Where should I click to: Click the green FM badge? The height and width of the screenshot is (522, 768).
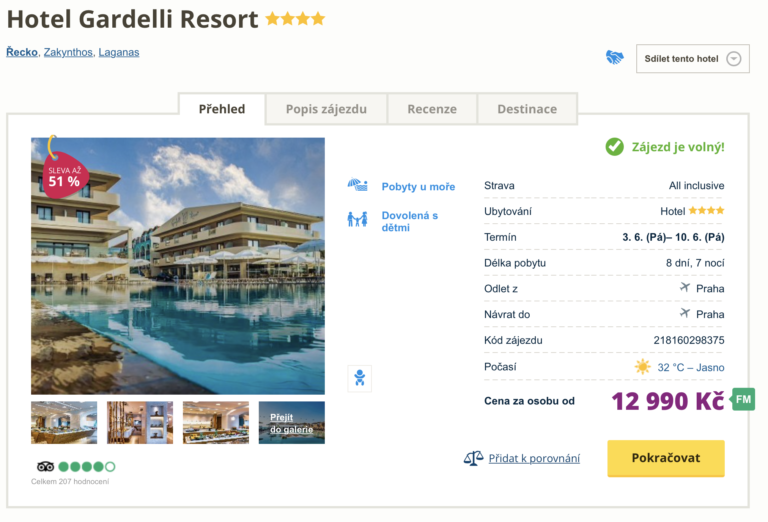743,400
